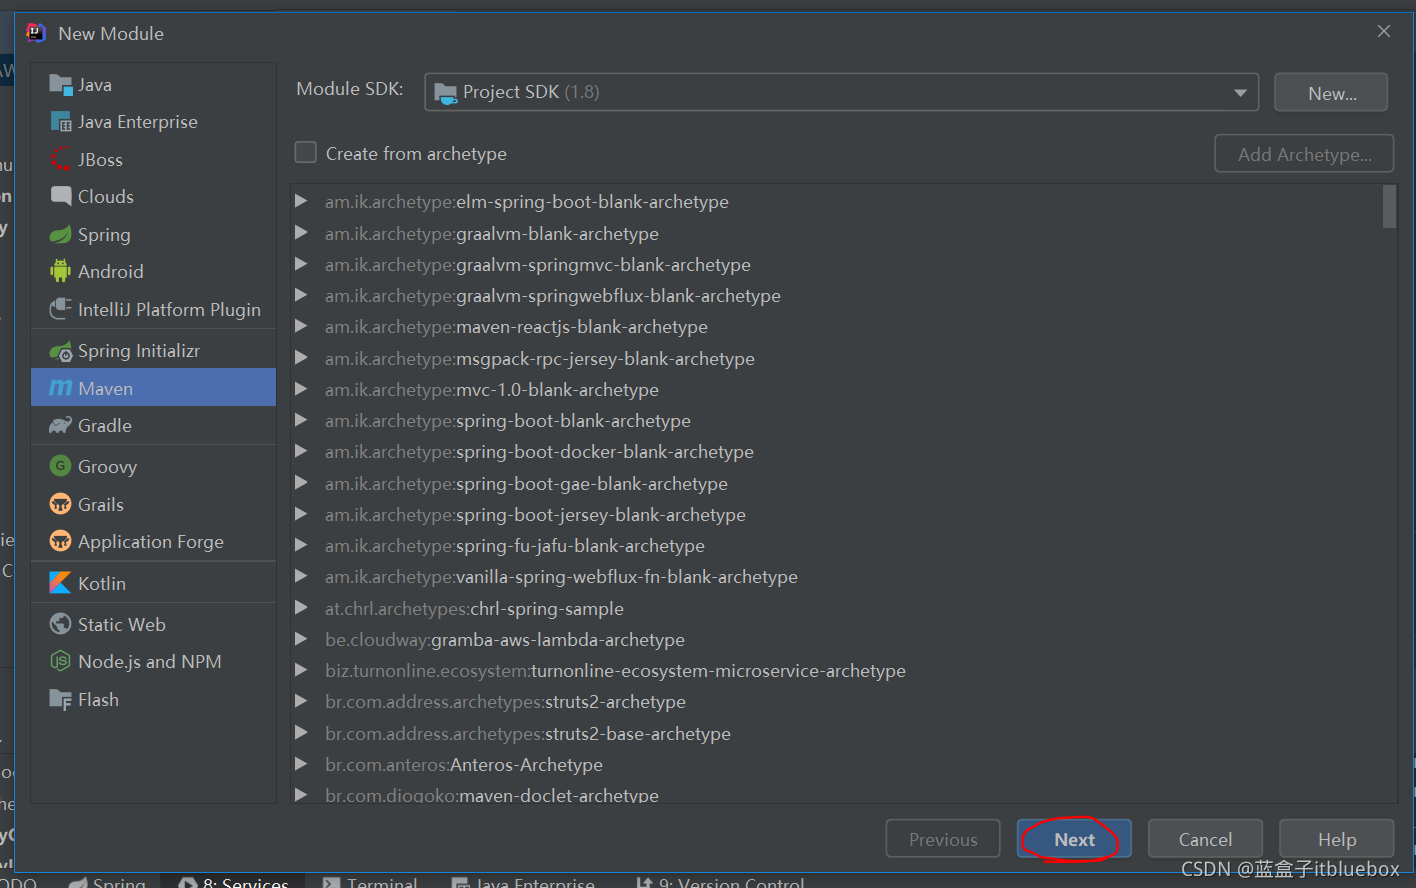This screenshot has width=1416, height=888.
Task: Select spring-boot-jersey-blank-archetype row text
Action: pos(535,514)
